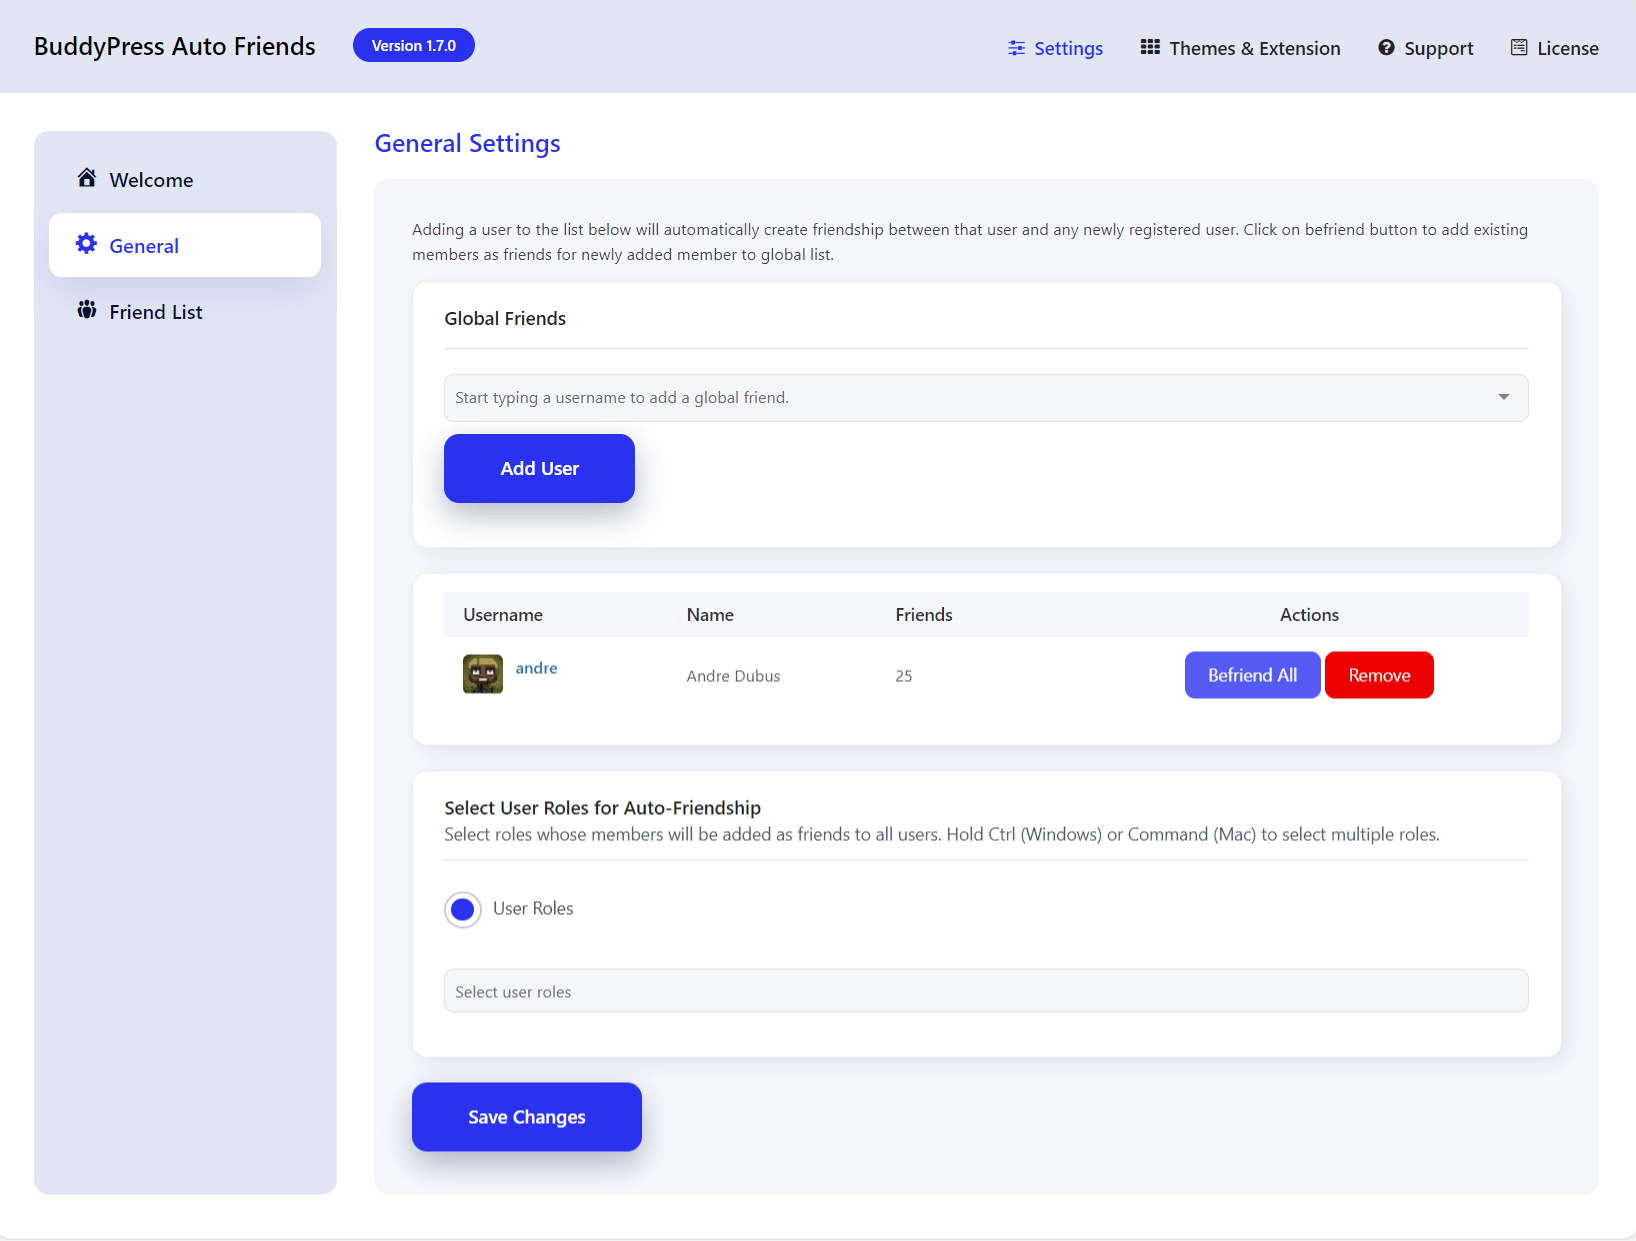Click the Settings sliders icon in header
Image resolution: width=1636 pixels, height=1241 pixels.
point(1016,48)
